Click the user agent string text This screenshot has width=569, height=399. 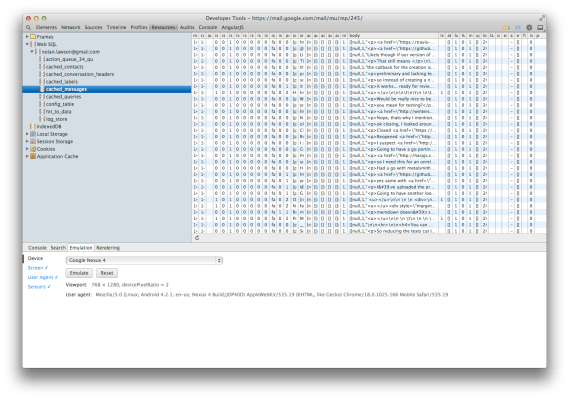click(272, 295)
